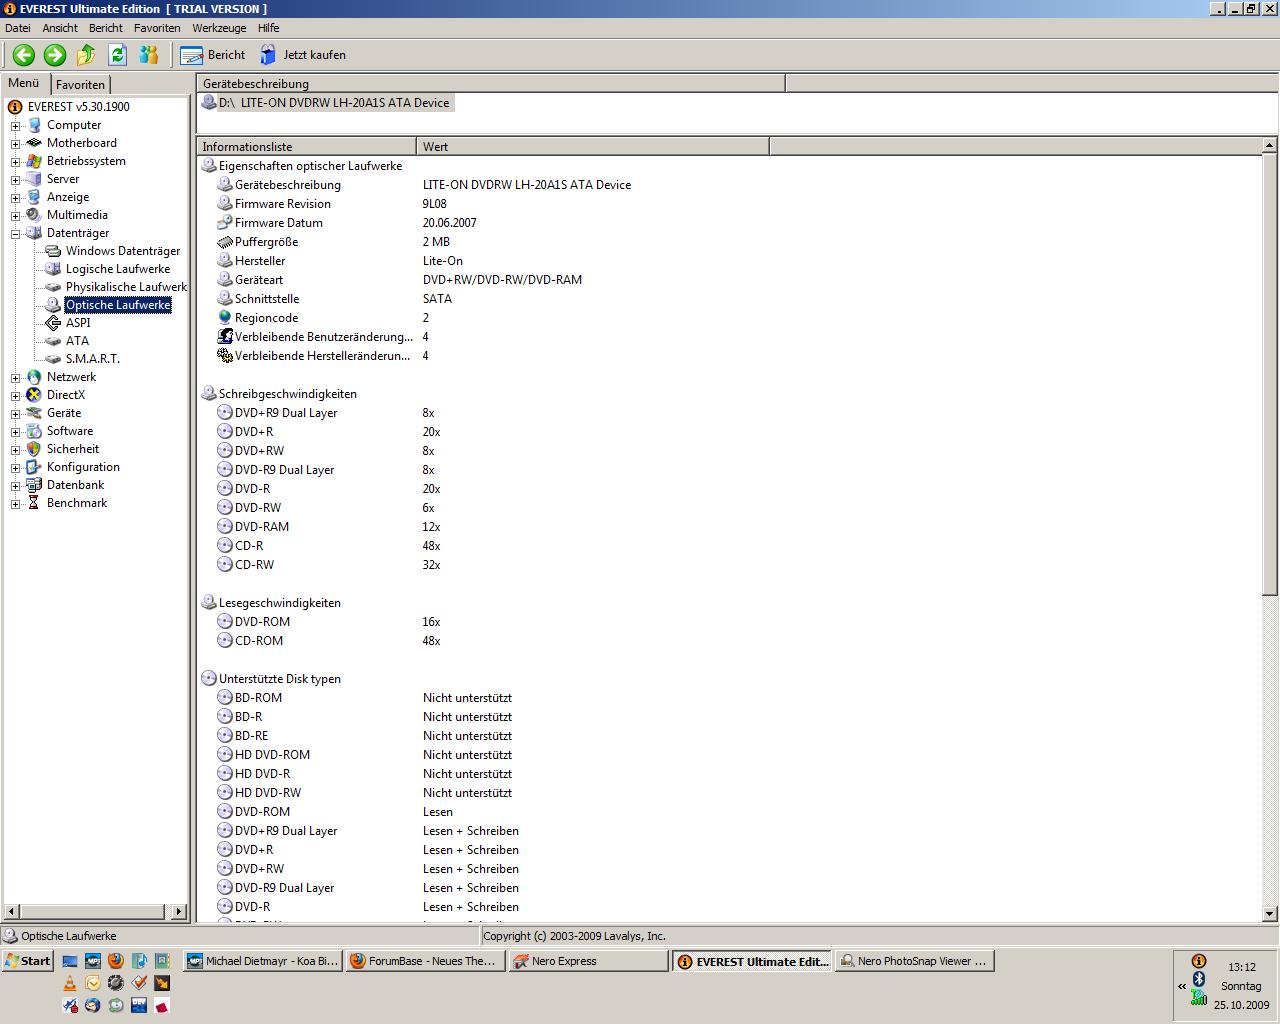Image resolution: width=1280 pixels, height=1024 pixels.
Task: Click tree panel horizontal scroll right arrow
Action: pos(179,911)
